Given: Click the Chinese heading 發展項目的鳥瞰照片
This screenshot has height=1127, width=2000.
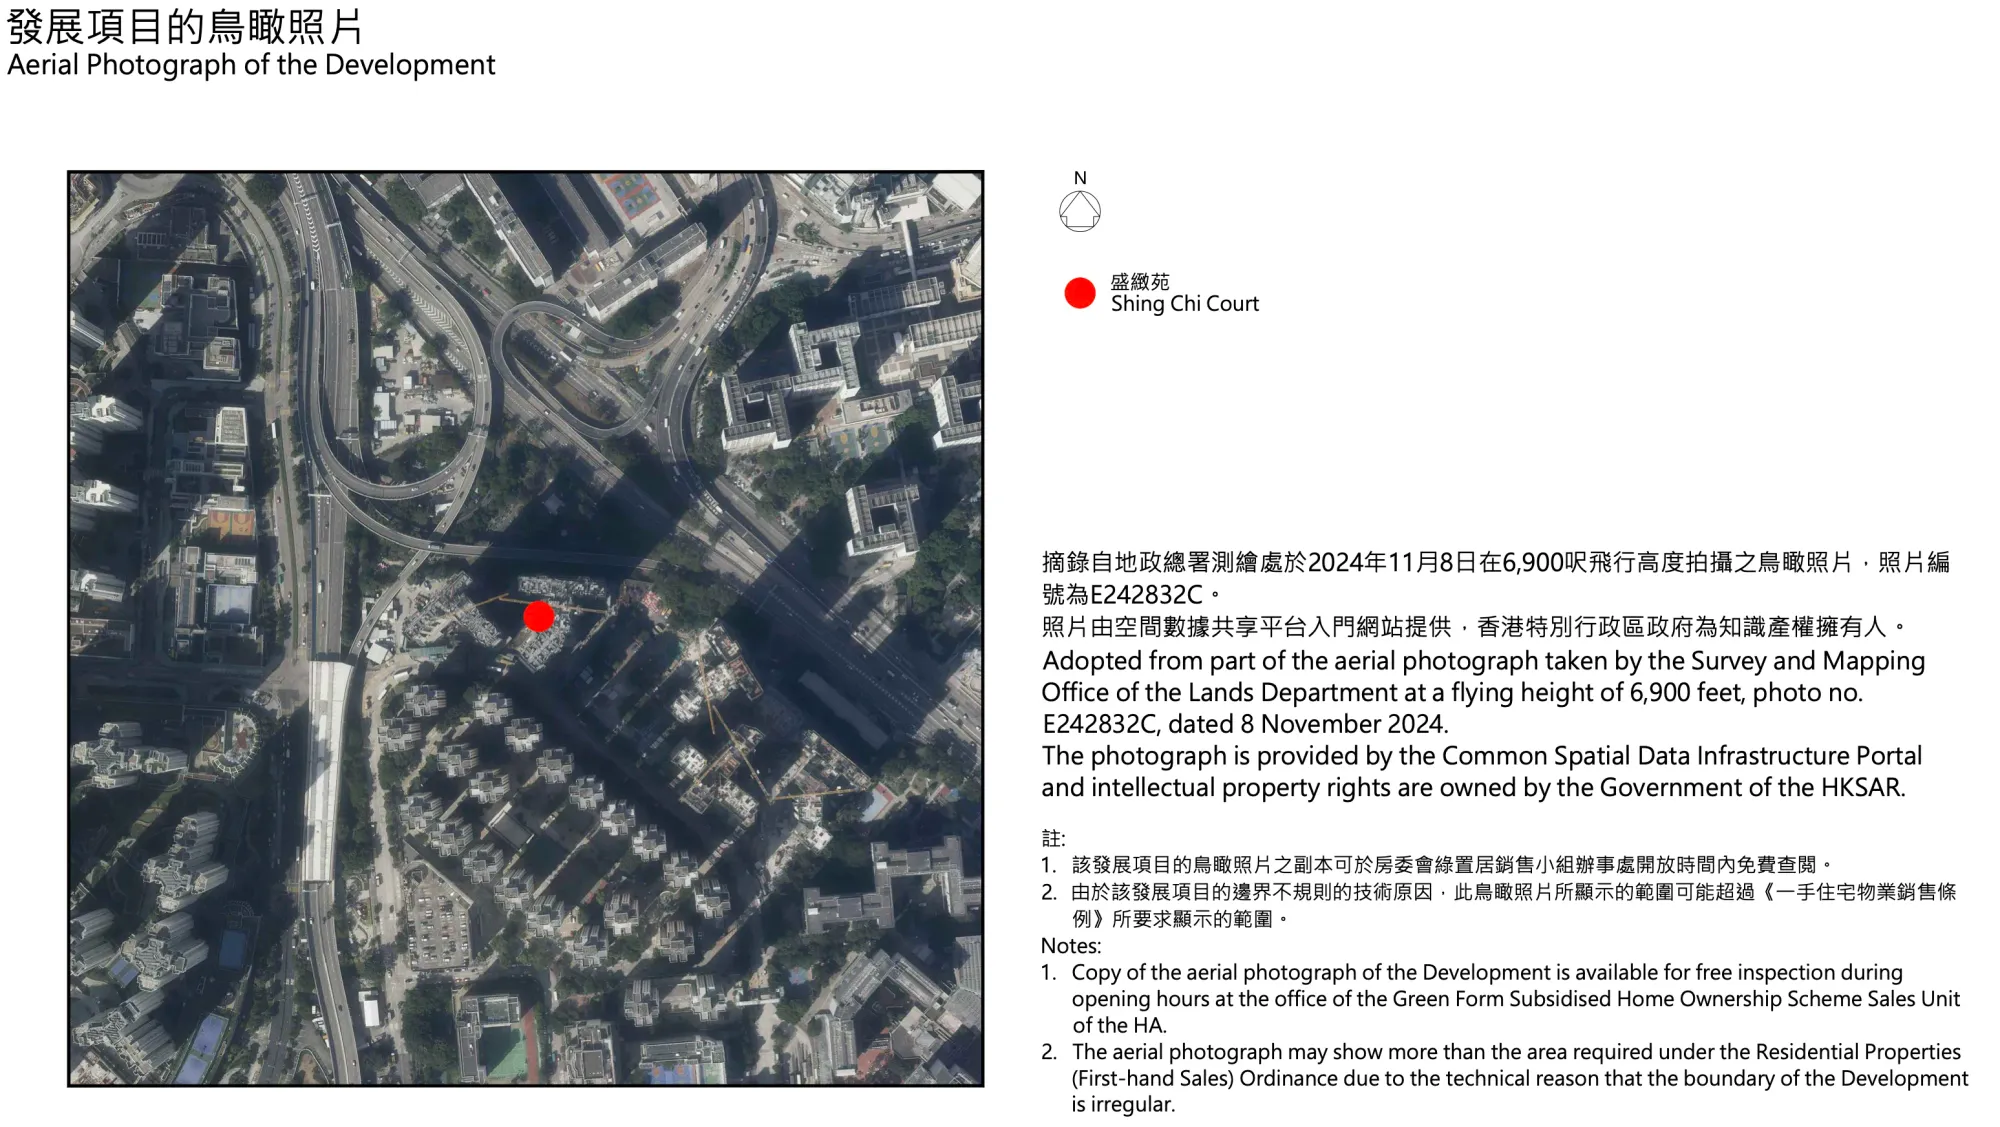Looking at the screenshot, I should tap(185, 27).
